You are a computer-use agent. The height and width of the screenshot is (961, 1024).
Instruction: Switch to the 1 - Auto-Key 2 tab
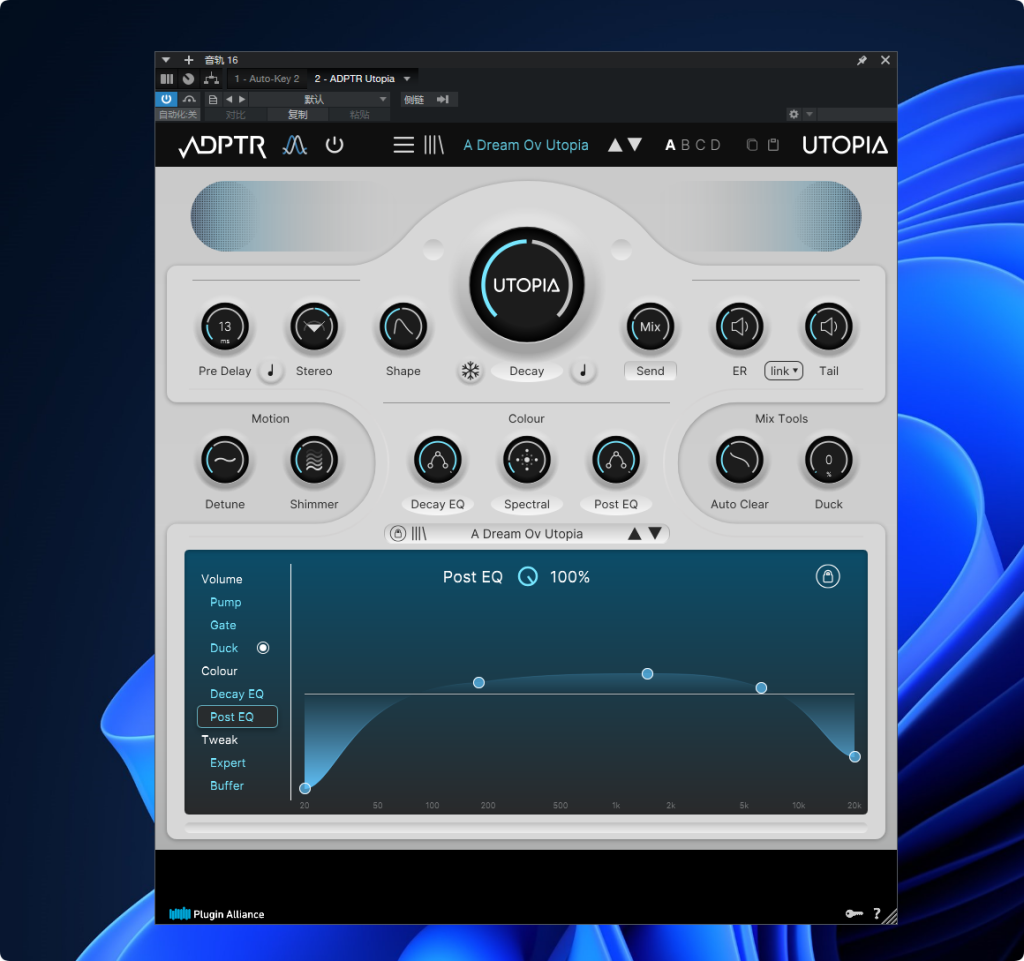tap(267, 78)
